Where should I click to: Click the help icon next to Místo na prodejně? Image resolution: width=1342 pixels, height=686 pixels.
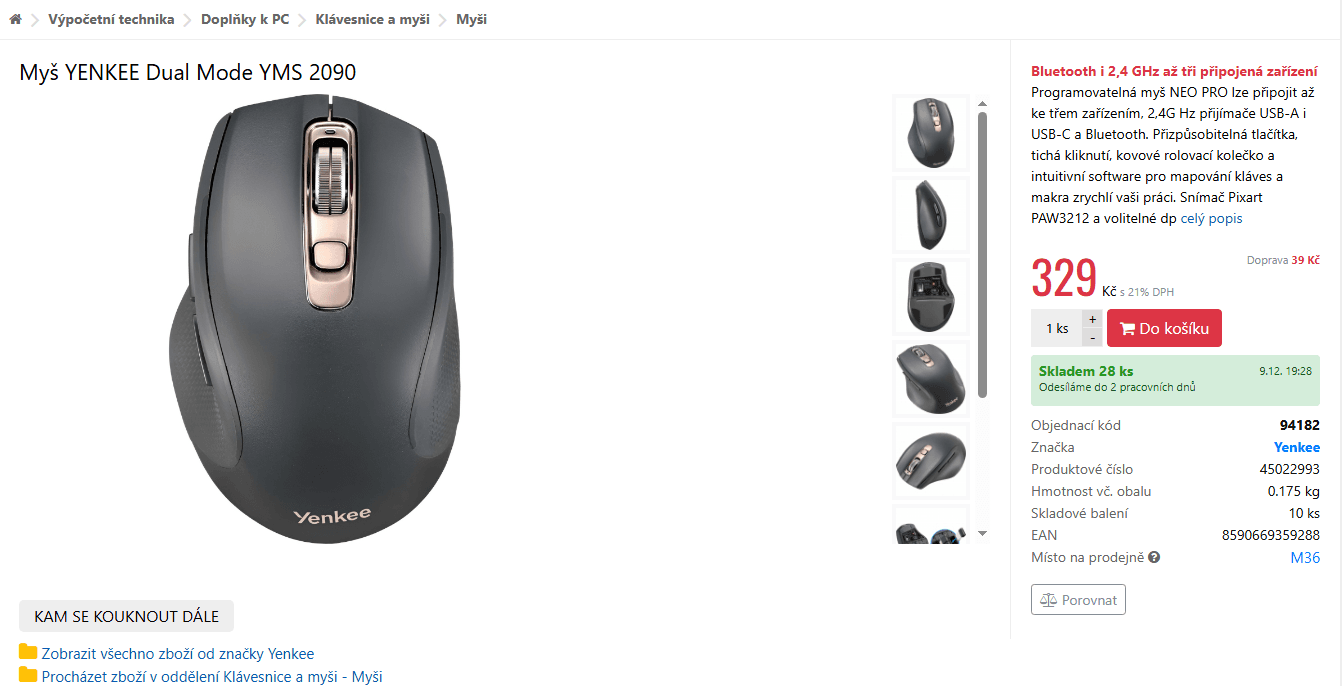(x=1154, y=558)
